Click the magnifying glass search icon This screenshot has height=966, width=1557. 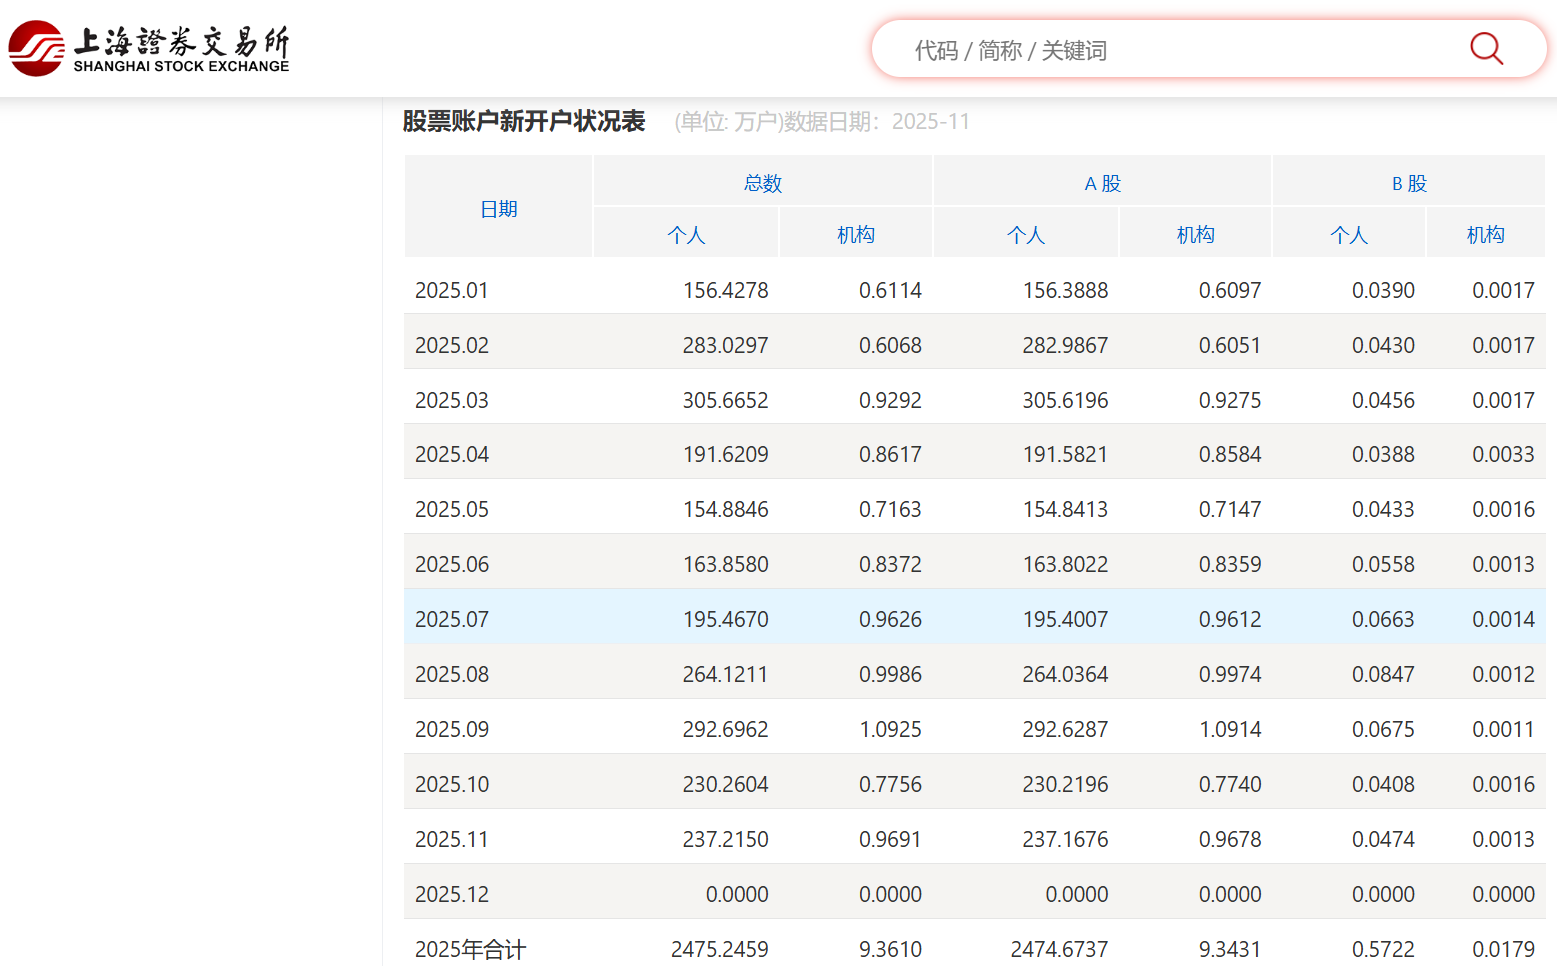(x=1486, y=49)
